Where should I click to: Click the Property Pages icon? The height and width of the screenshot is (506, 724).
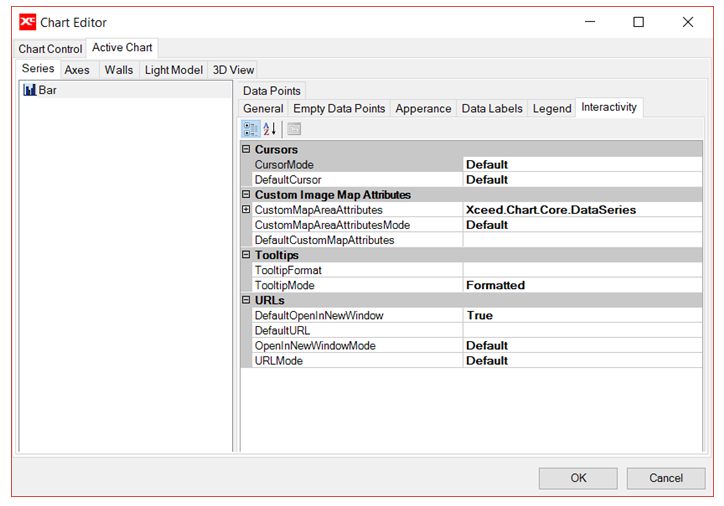294,129
